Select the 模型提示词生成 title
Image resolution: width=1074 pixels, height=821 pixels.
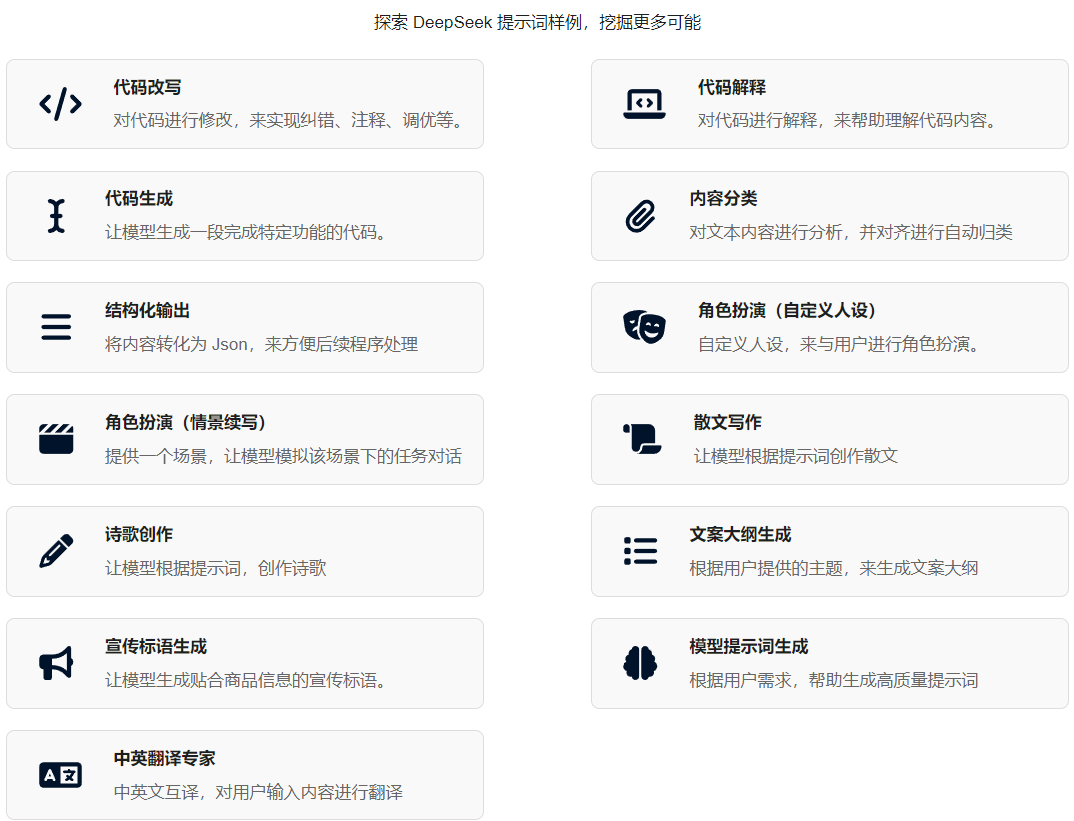(749, 646)
